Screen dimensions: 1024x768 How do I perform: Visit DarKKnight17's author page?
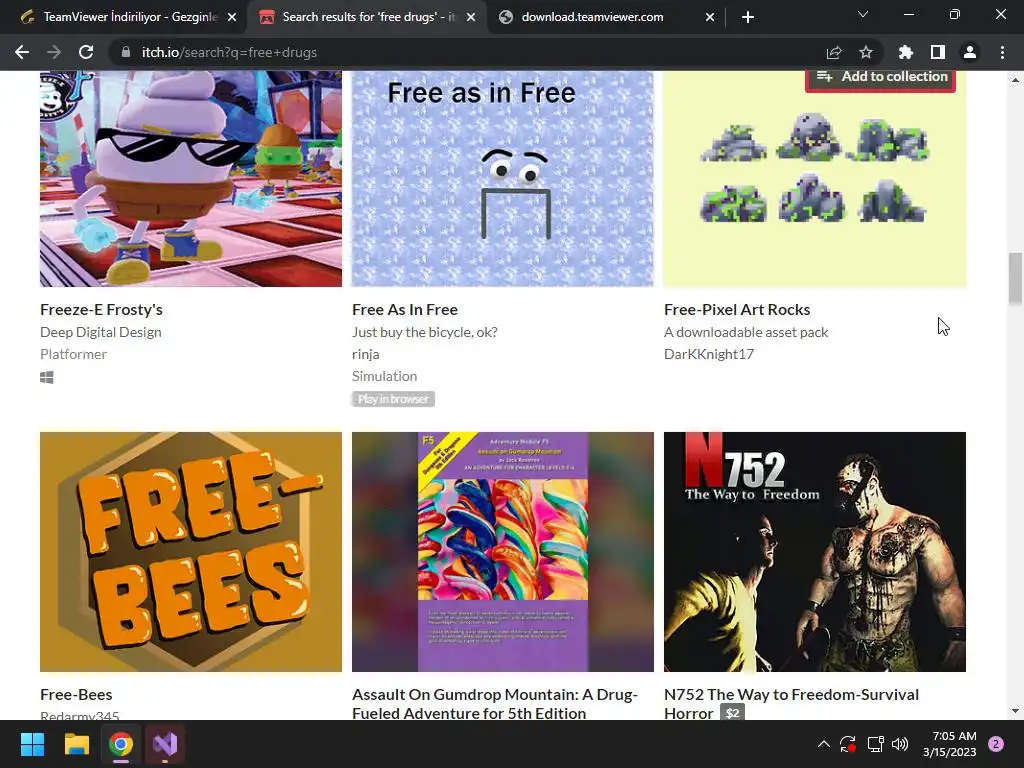(x=709, y=354)
